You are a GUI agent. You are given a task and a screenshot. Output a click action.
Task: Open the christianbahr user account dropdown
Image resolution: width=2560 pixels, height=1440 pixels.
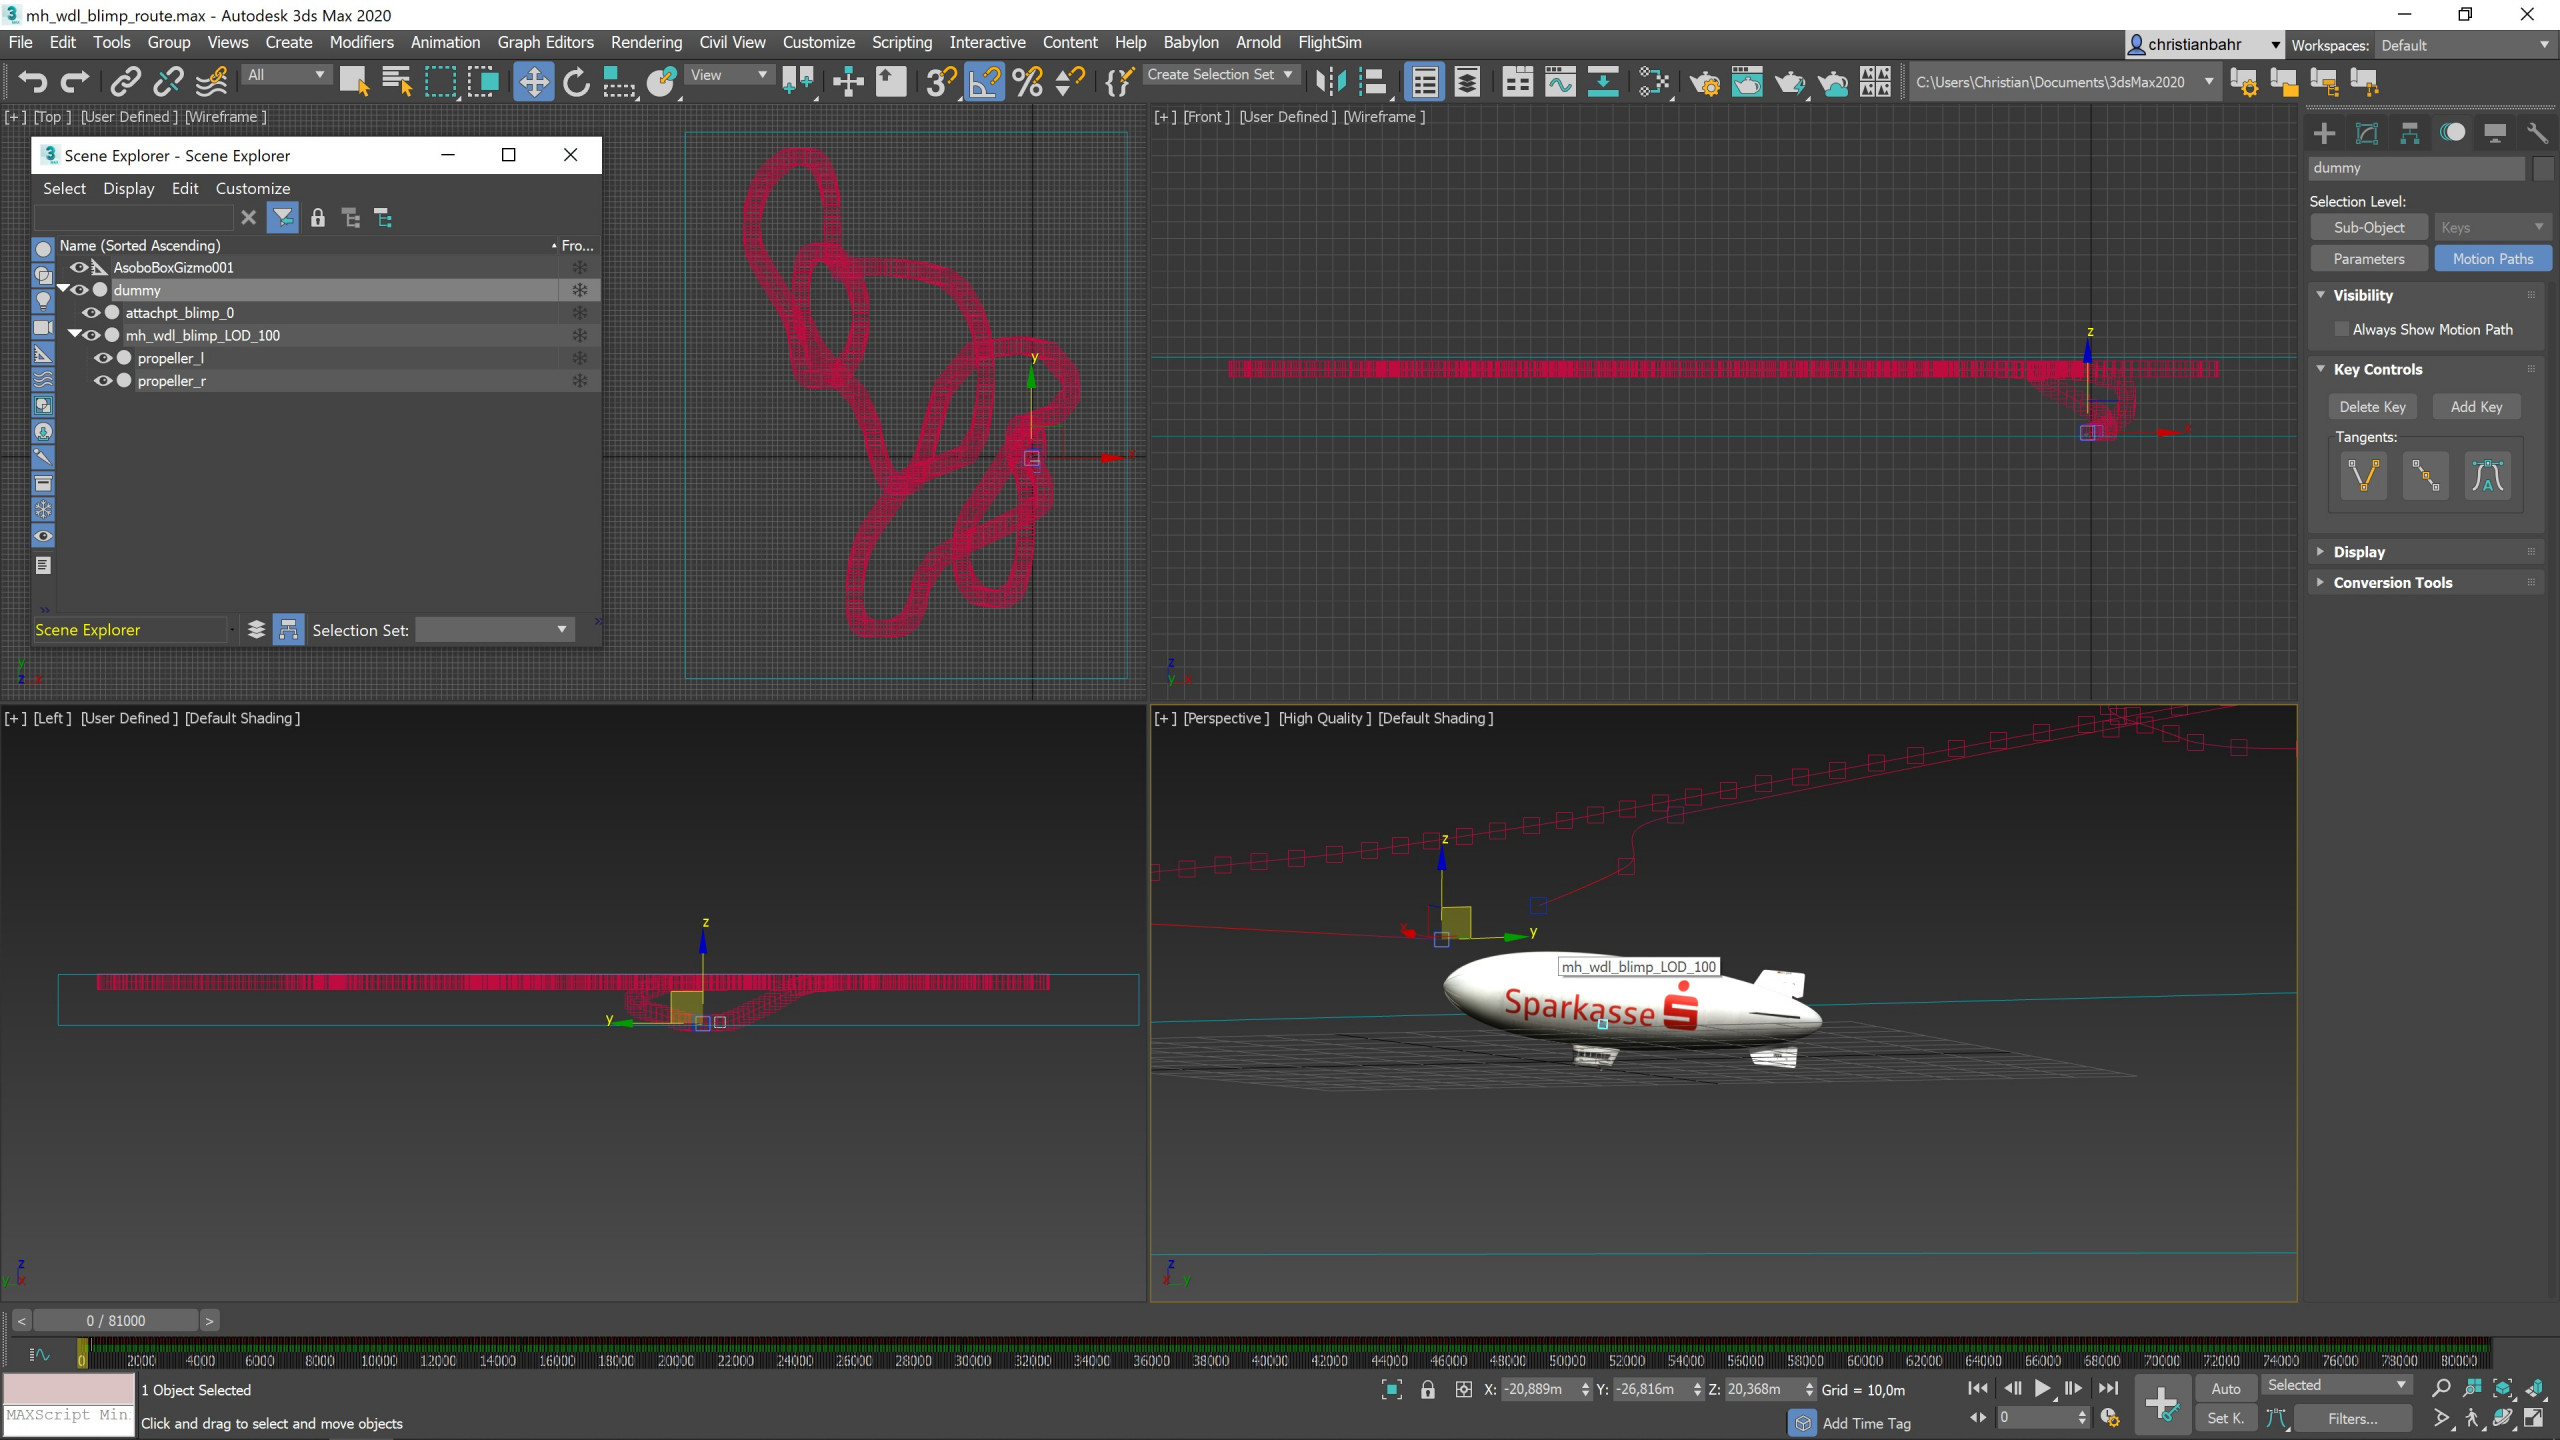pos(2204,44)
